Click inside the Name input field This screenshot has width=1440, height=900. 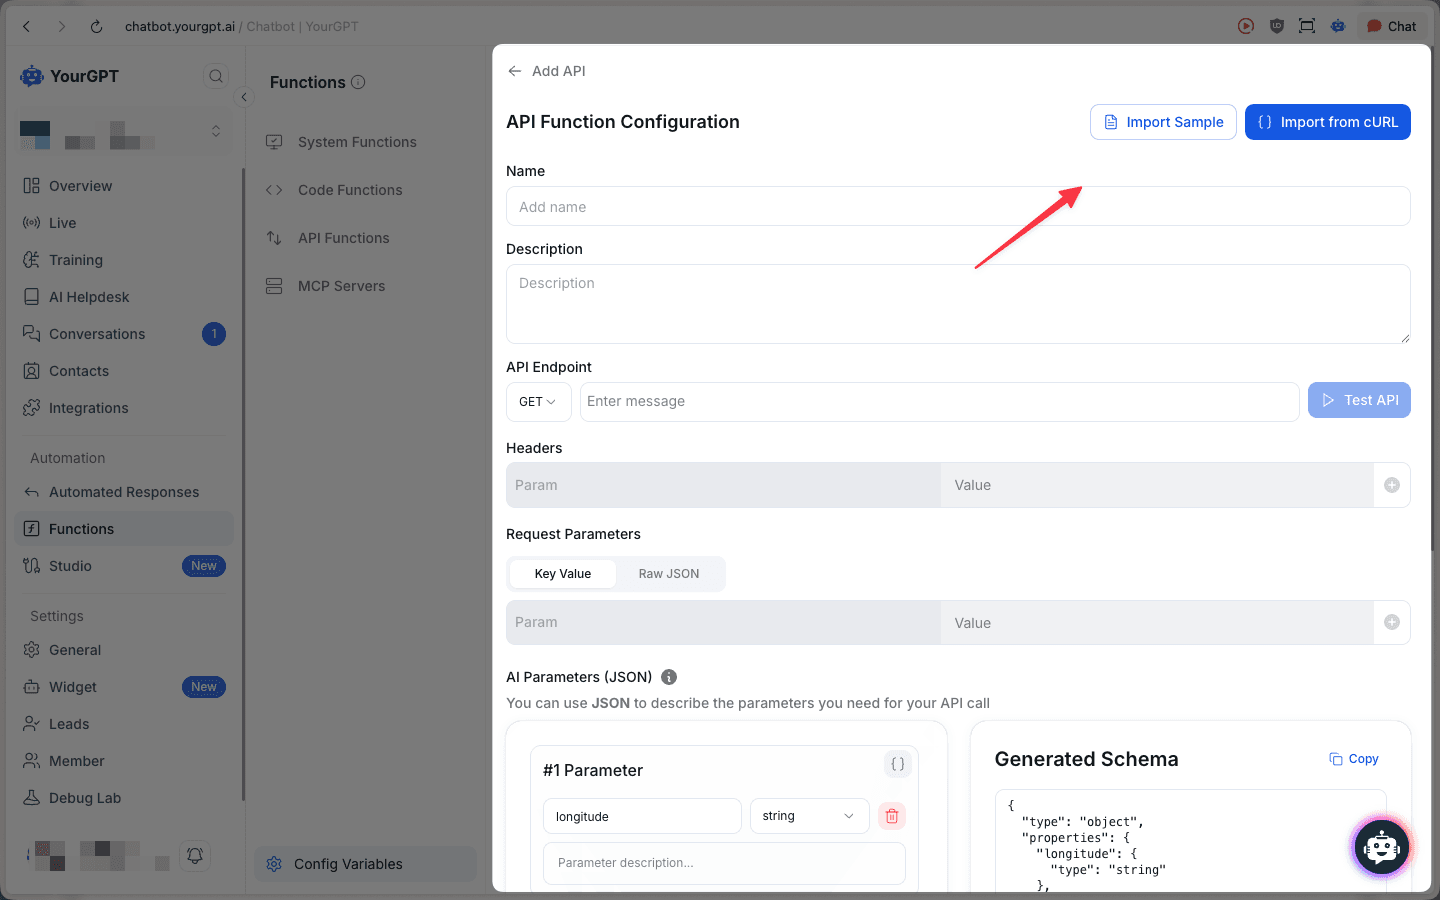[957, 206]
